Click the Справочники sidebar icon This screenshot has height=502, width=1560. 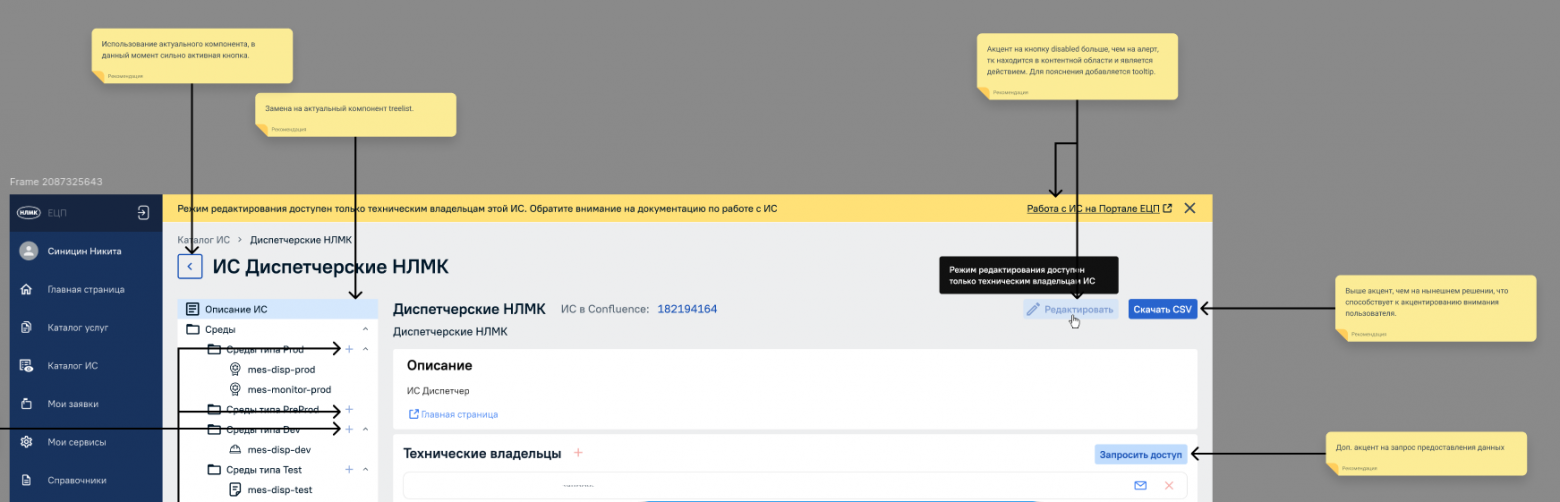pyautogui.click(x=27, y=480)
